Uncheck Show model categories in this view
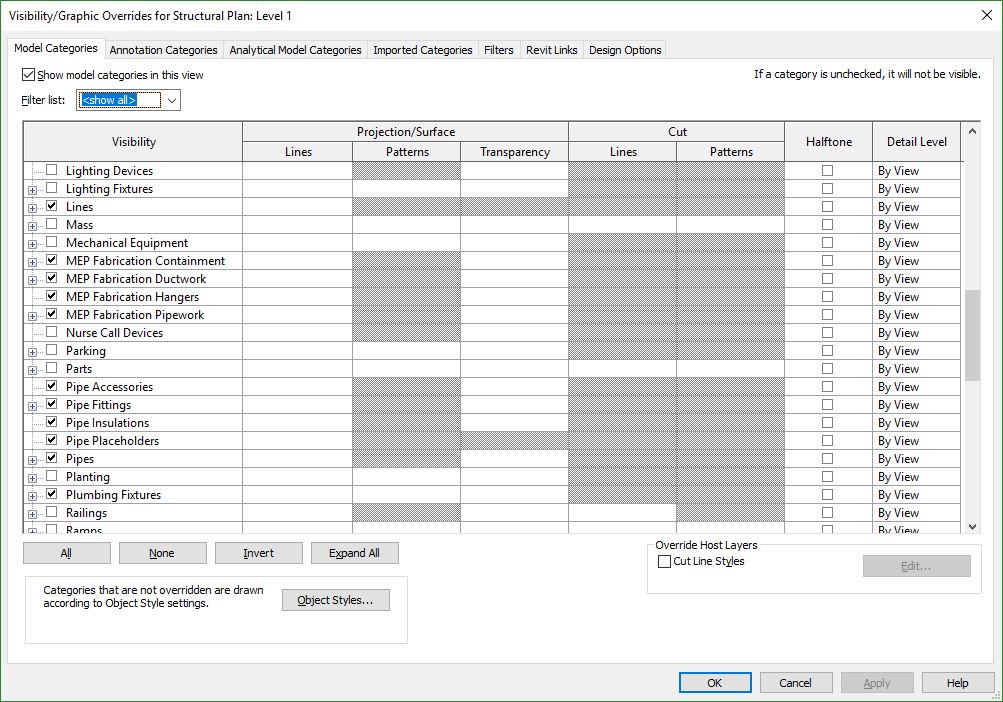 [x=29, y=74]
